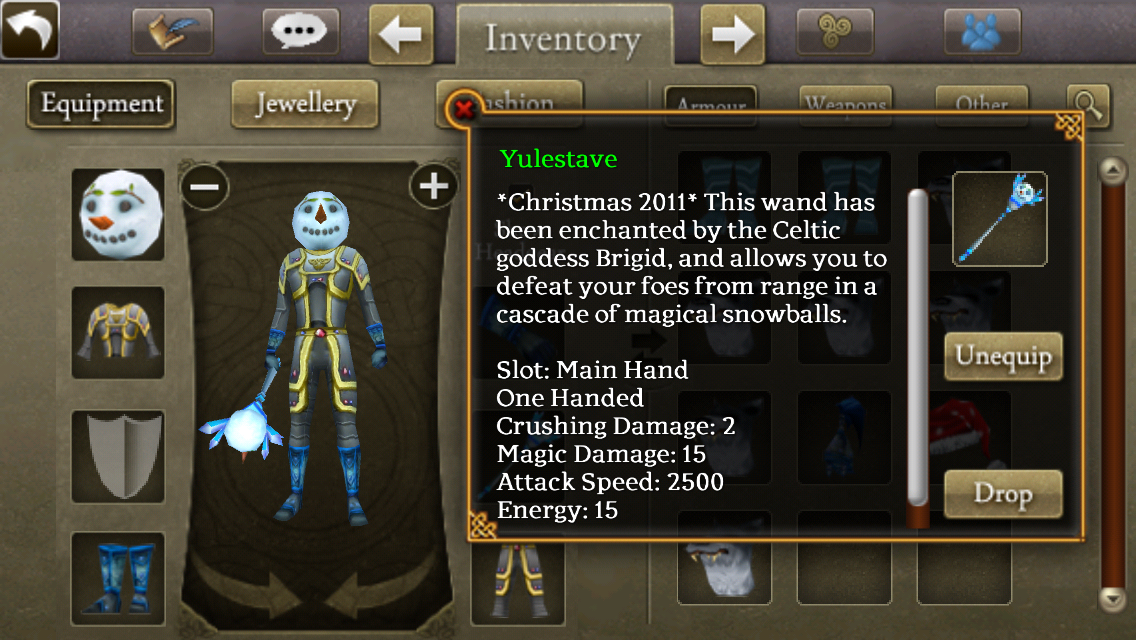Select the snowman head equipment slot
This screenshot has width=1136, height=640.
click(118, 215)
